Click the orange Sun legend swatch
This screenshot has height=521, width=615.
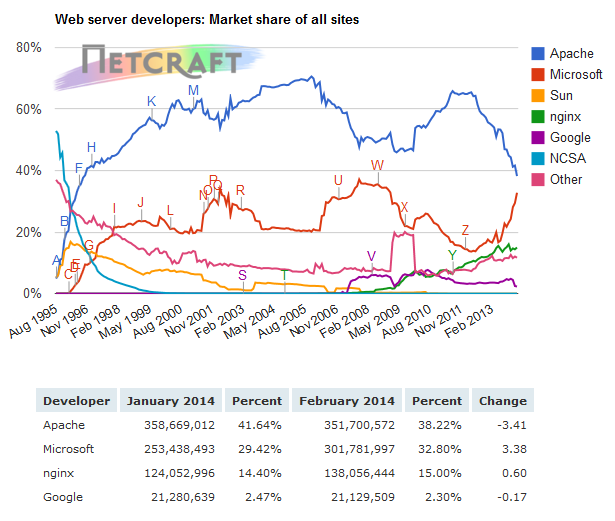click(538, 96)
